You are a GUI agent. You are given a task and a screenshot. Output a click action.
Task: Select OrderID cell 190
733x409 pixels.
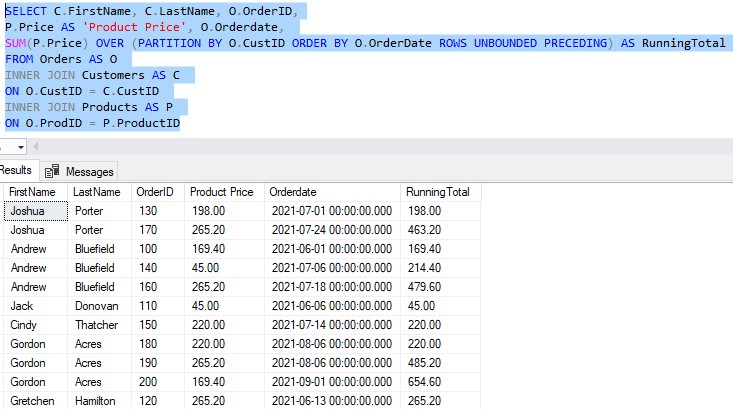coord(158,363)
